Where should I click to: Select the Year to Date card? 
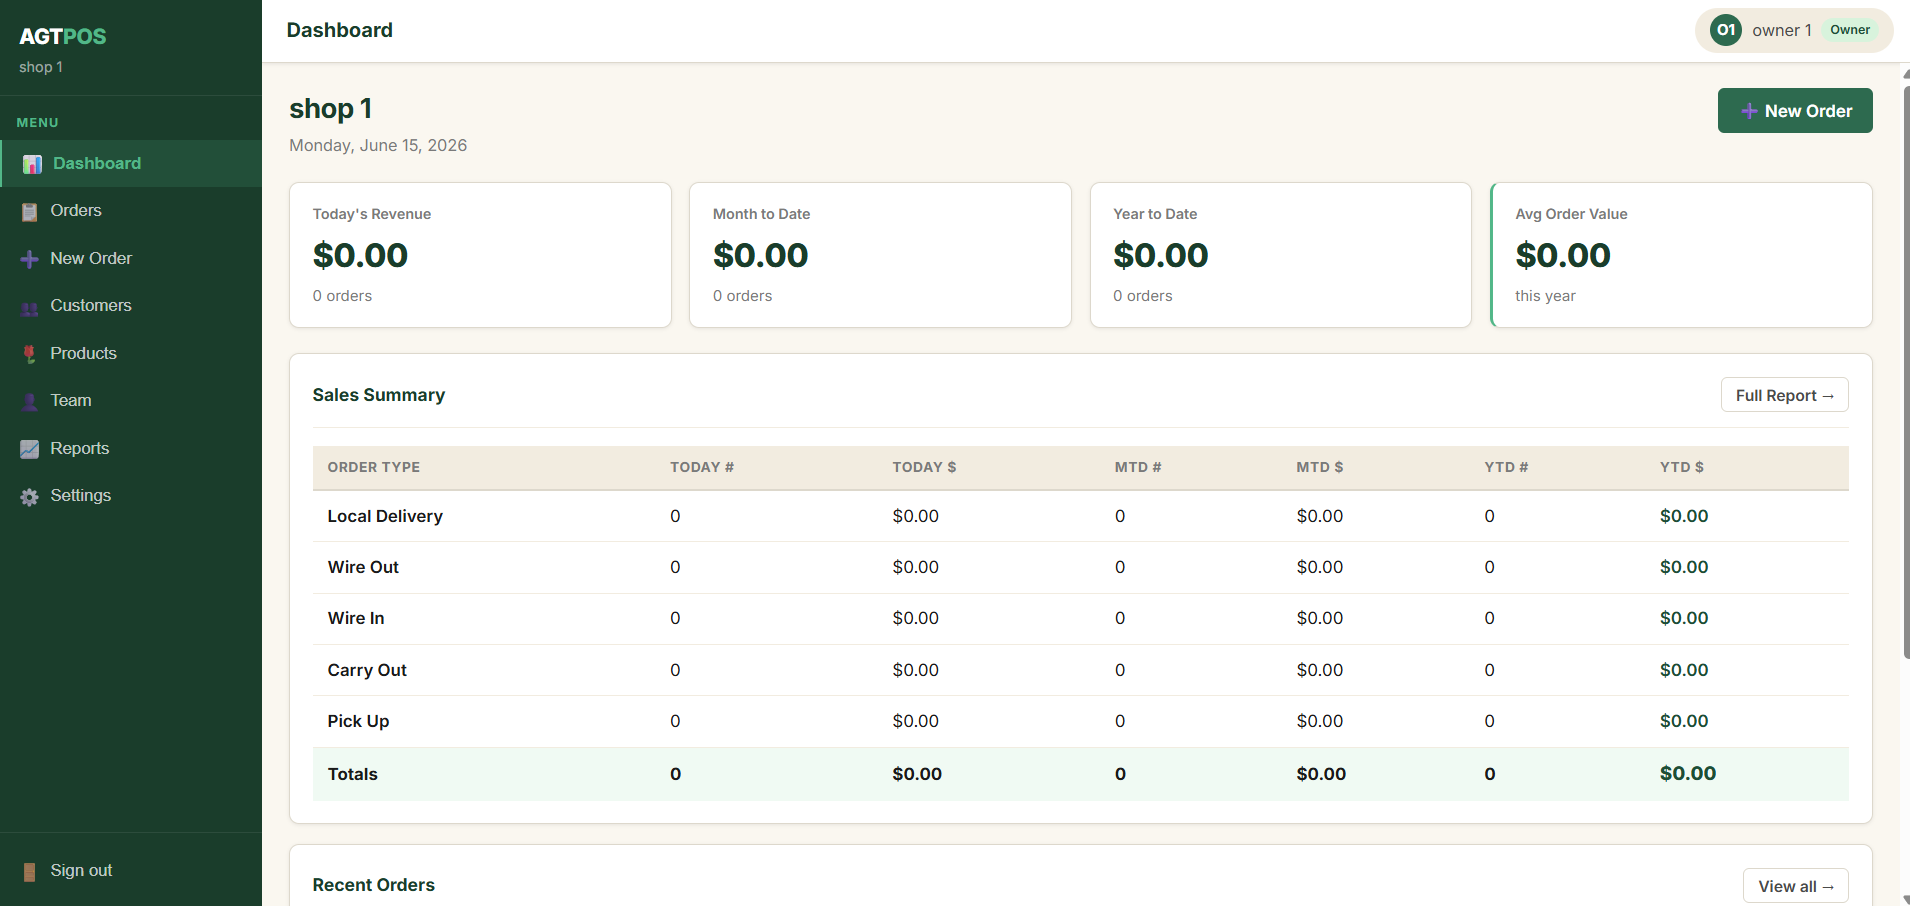[1281, 255]
